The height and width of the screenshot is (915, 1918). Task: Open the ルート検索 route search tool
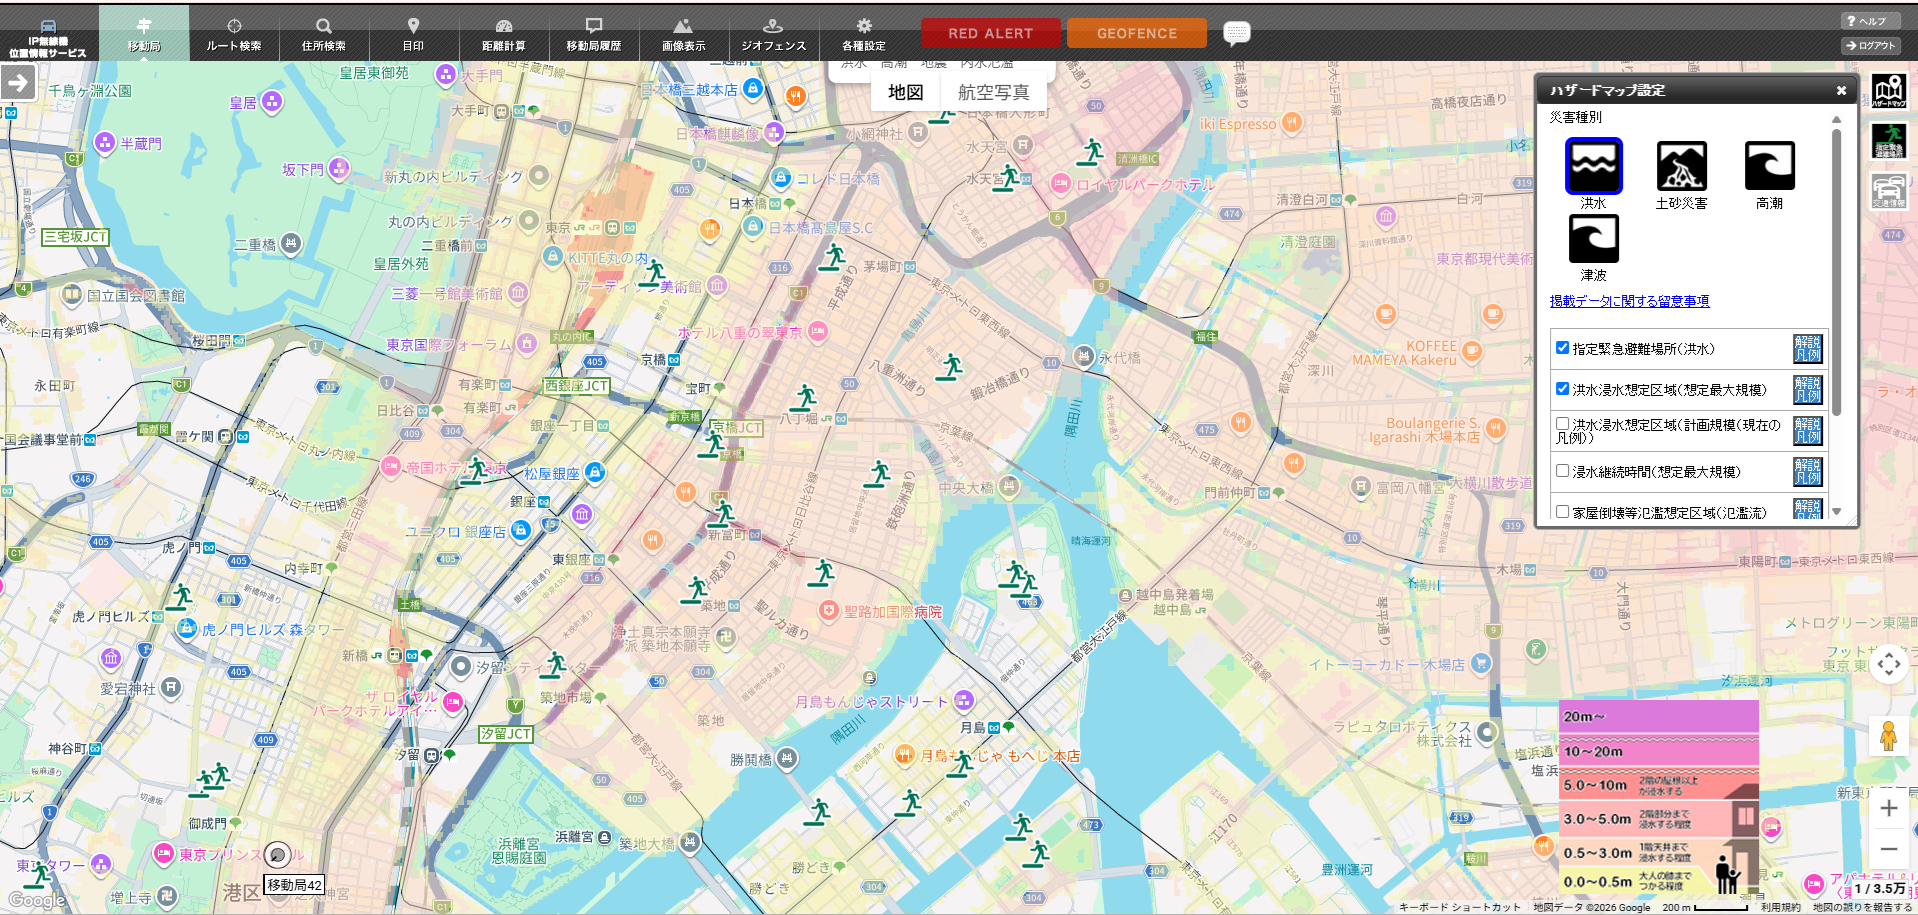pyautogui.click(x=234, y=33)
